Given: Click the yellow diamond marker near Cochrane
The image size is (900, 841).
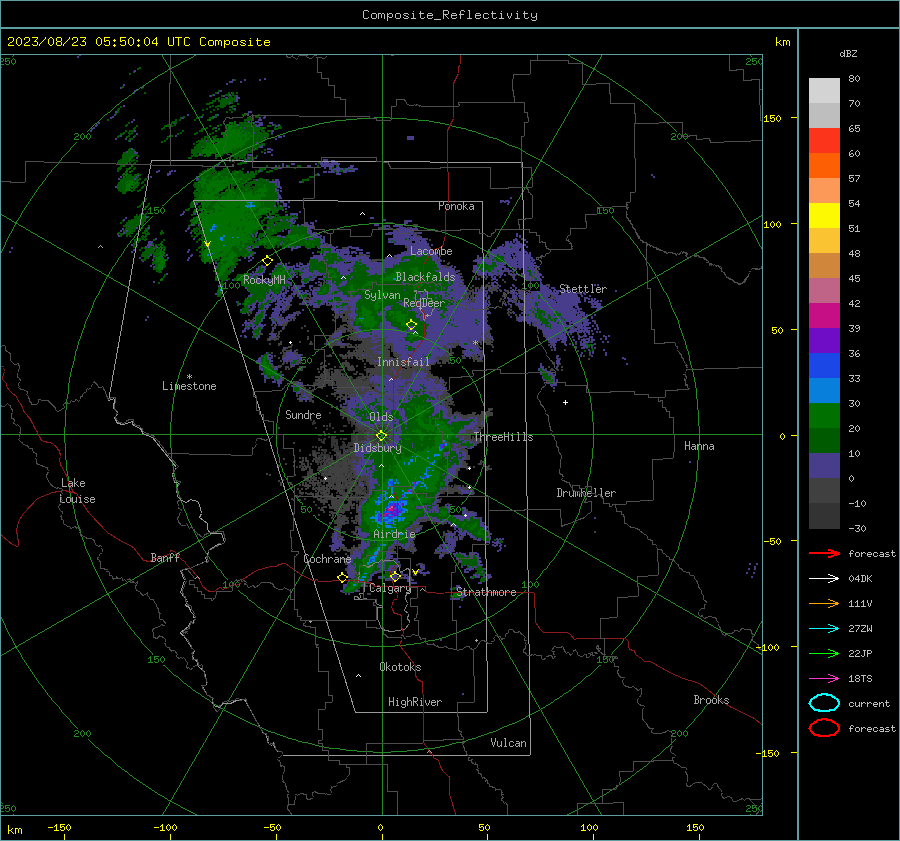Looking at the screenshot, I should [343, 577].
